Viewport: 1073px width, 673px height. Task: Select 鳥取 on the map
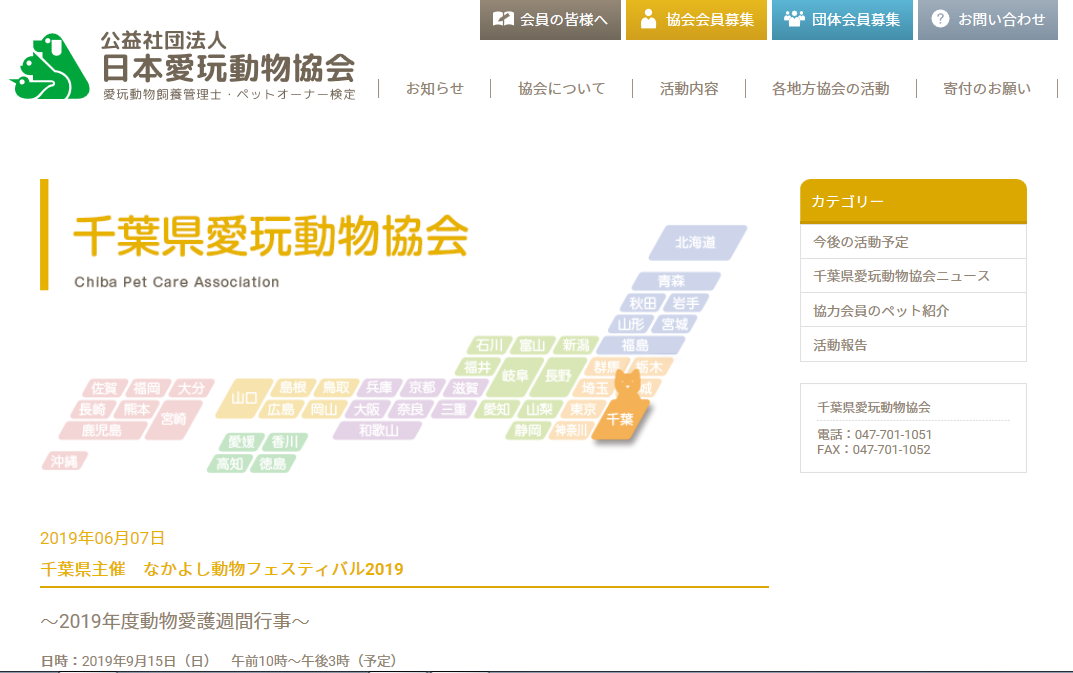click(335, 388)
